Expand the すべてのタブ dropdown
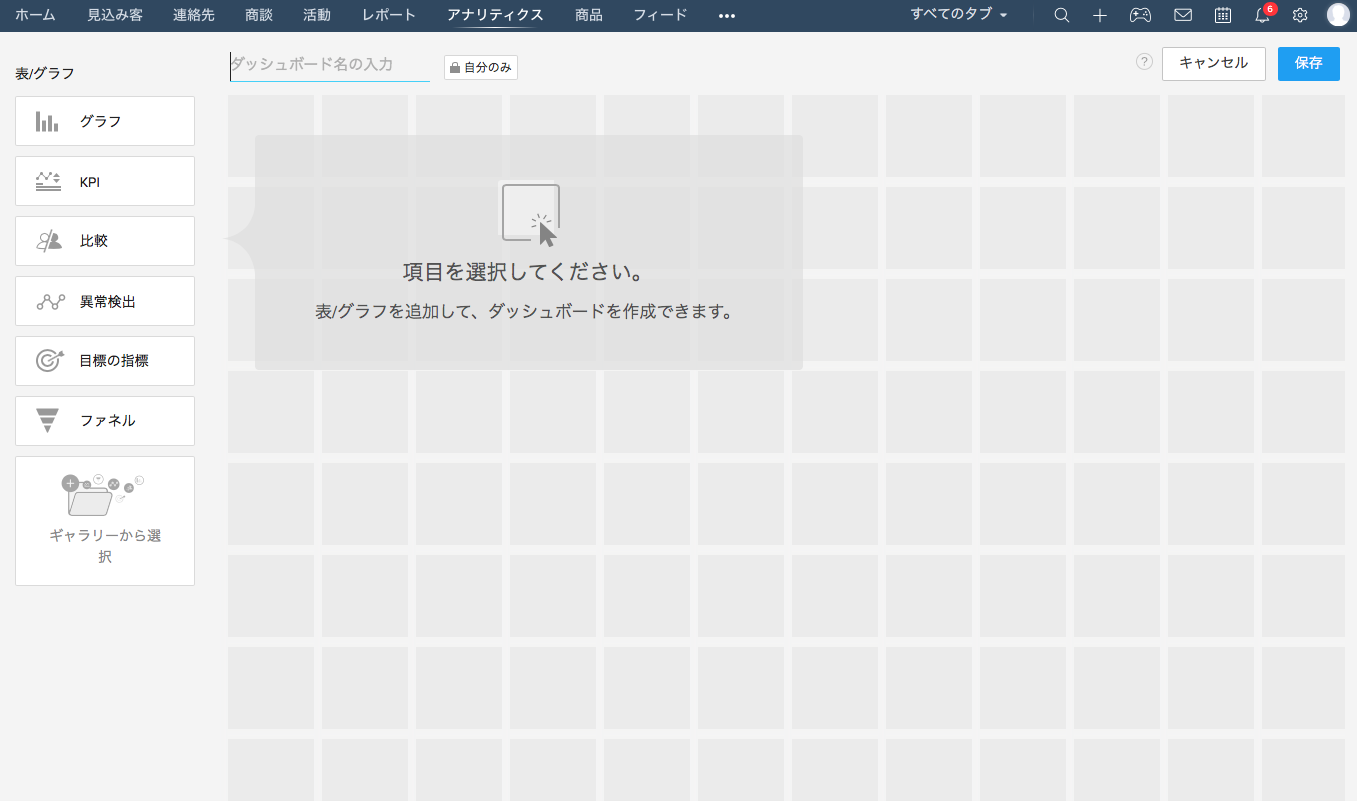The width and height of the screenshot is (1357, 801). pos(959,15)
